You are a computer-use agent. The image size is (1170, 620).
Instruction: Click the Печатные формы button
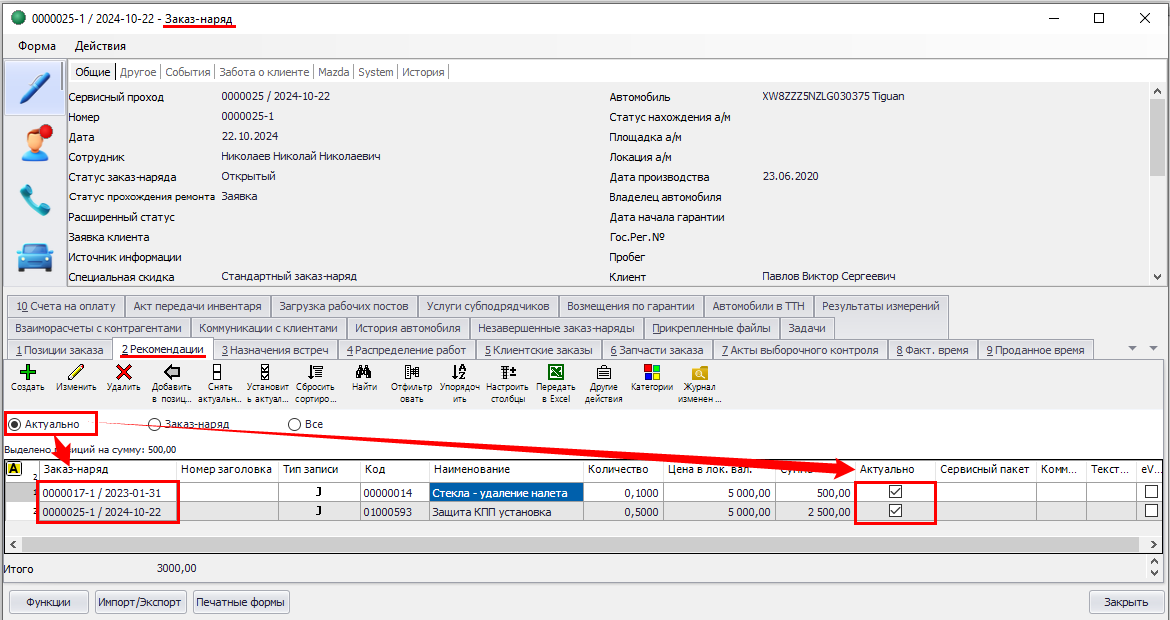point(241,602)
